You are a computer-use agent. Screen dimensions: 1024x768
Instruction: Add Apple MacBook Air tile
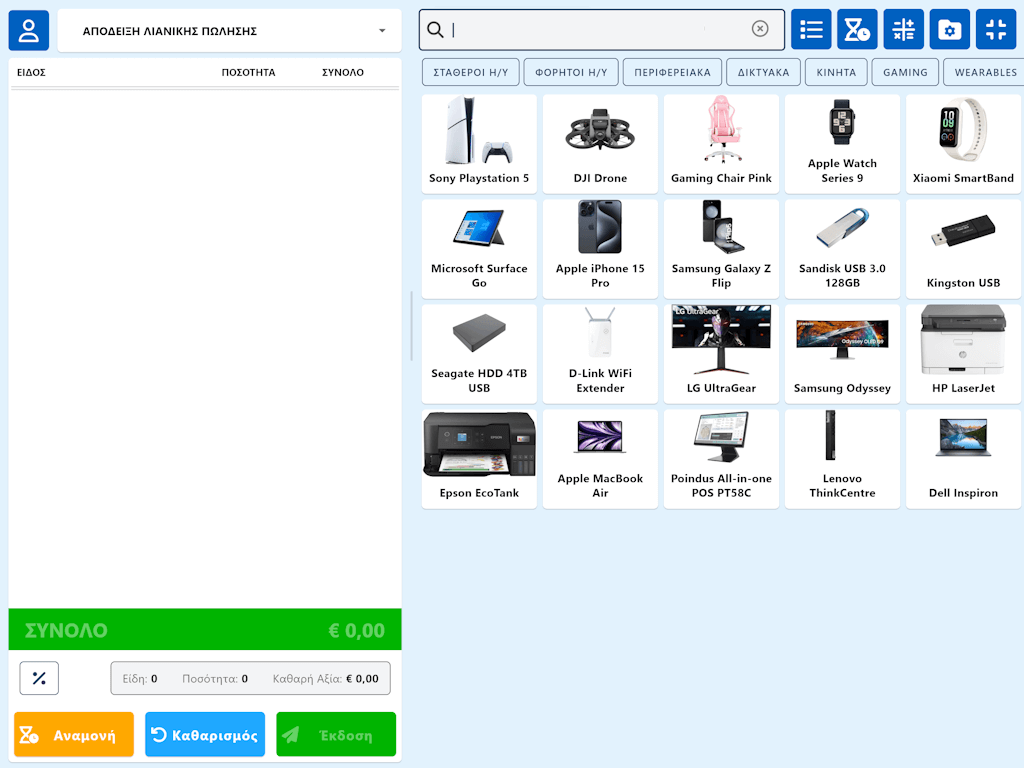coord(600,459)
